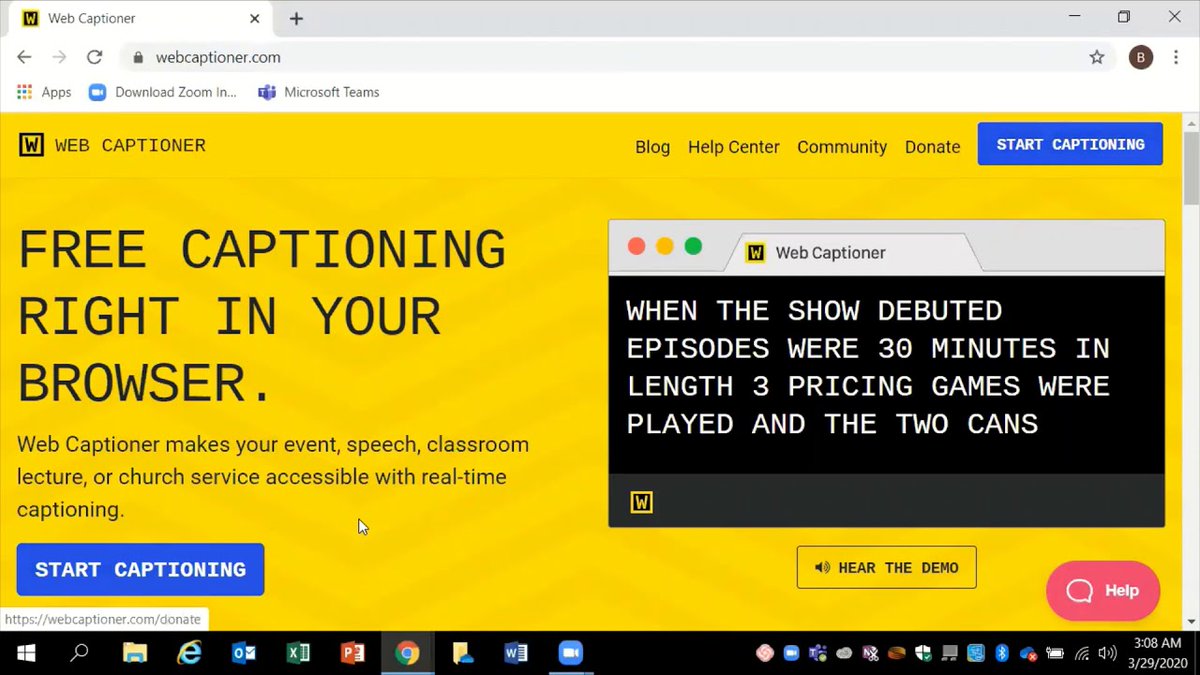Click the Windows Security shield tray icon
1200x675 pixels.
point(923,653)
